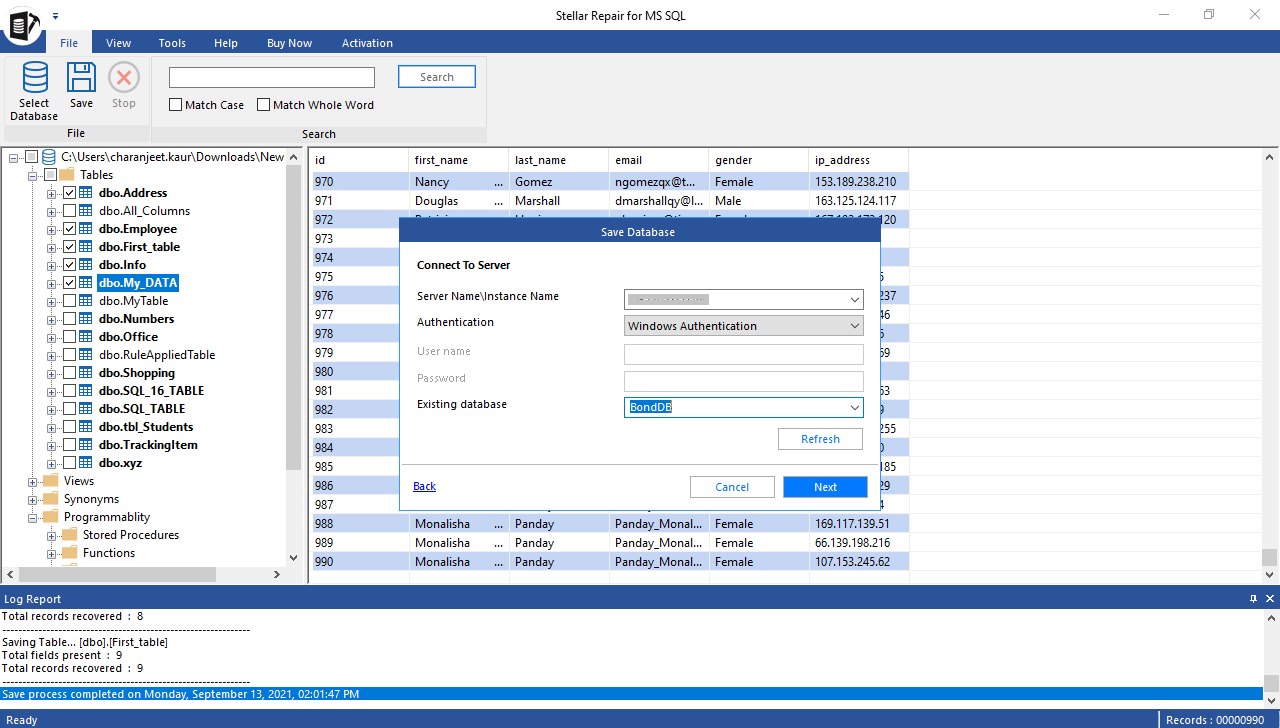Click the Next button
This screenshot has height=728, width=1280.
point(825,487)
